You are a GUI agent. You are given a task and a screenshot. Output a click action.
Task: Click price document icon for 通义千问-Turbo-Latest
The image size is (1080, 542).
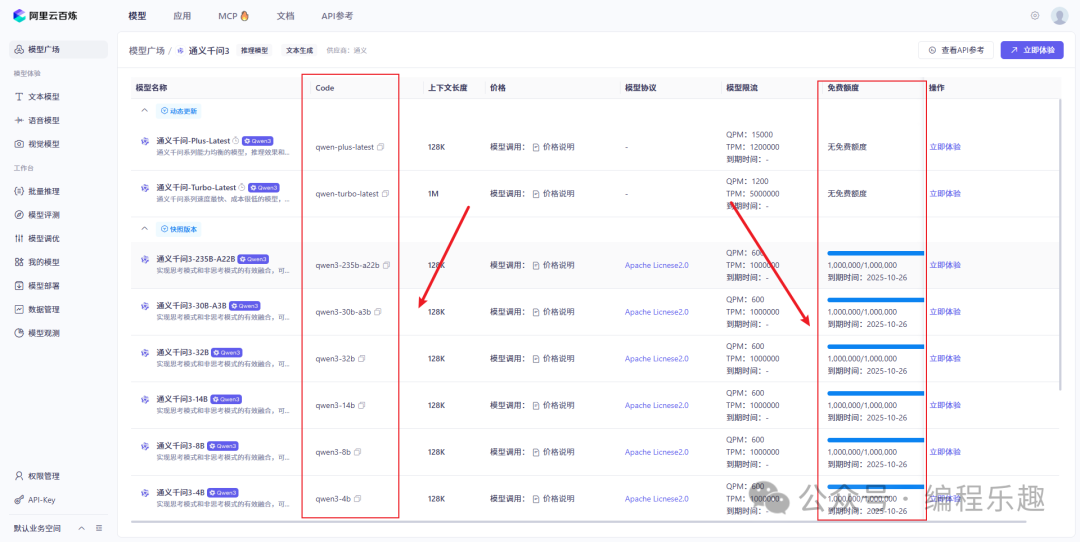[x=536, y=194]
